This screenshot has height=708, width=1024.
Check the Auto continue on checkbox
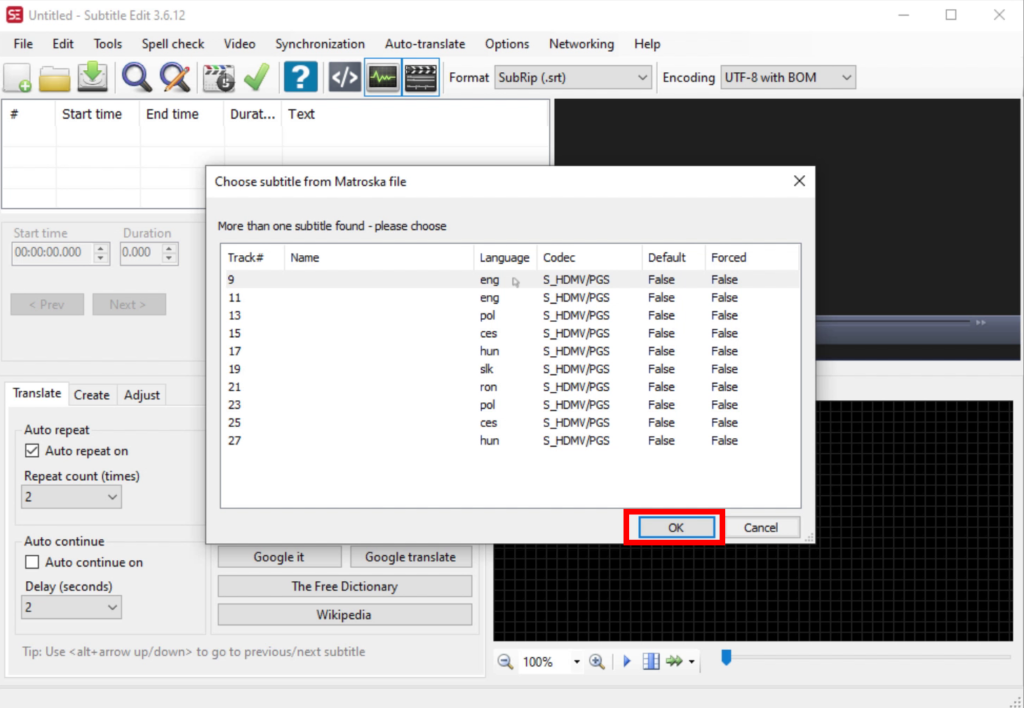point(34,562)
